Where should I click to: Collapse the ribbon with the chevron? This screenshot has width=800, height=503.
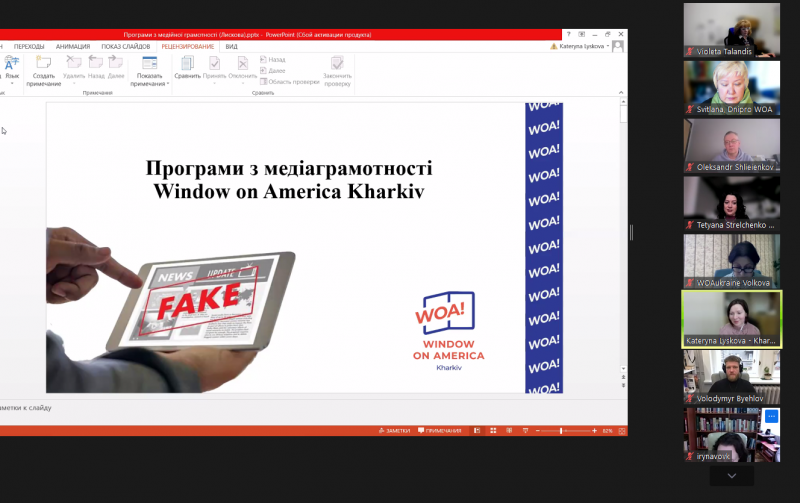point(621,92)
